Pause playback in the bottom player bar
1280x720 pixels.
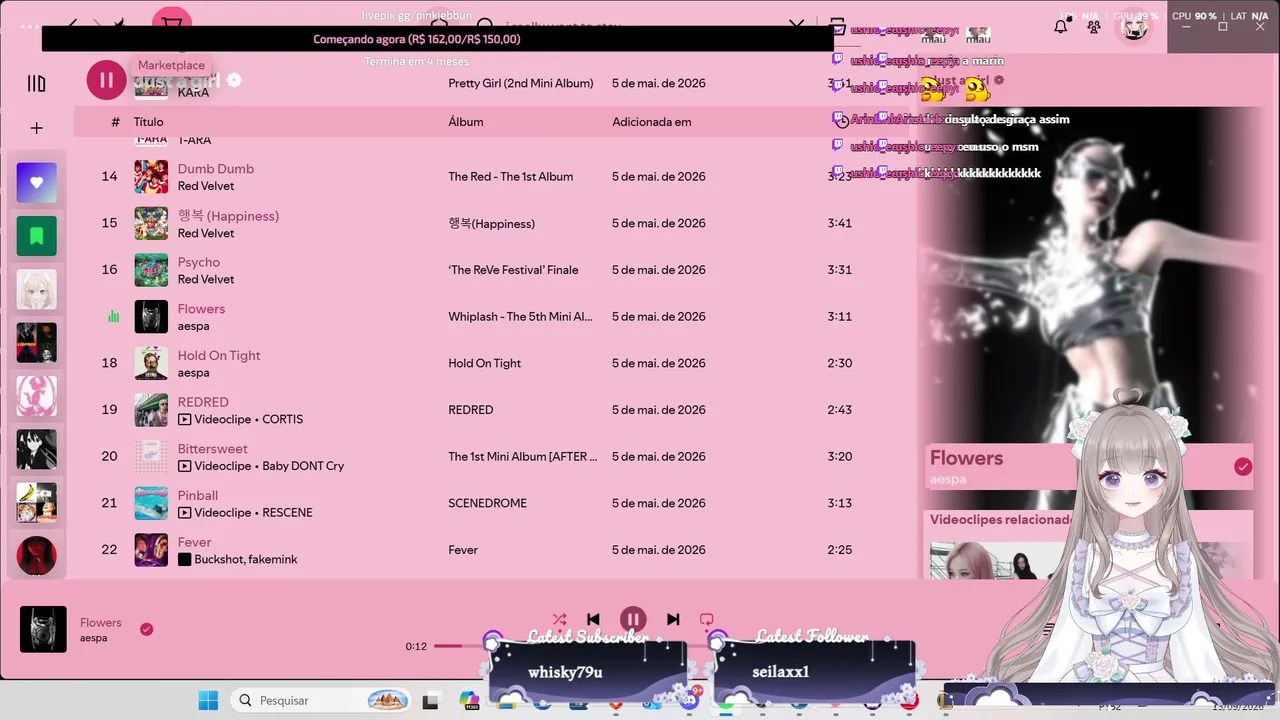point(633,620)
